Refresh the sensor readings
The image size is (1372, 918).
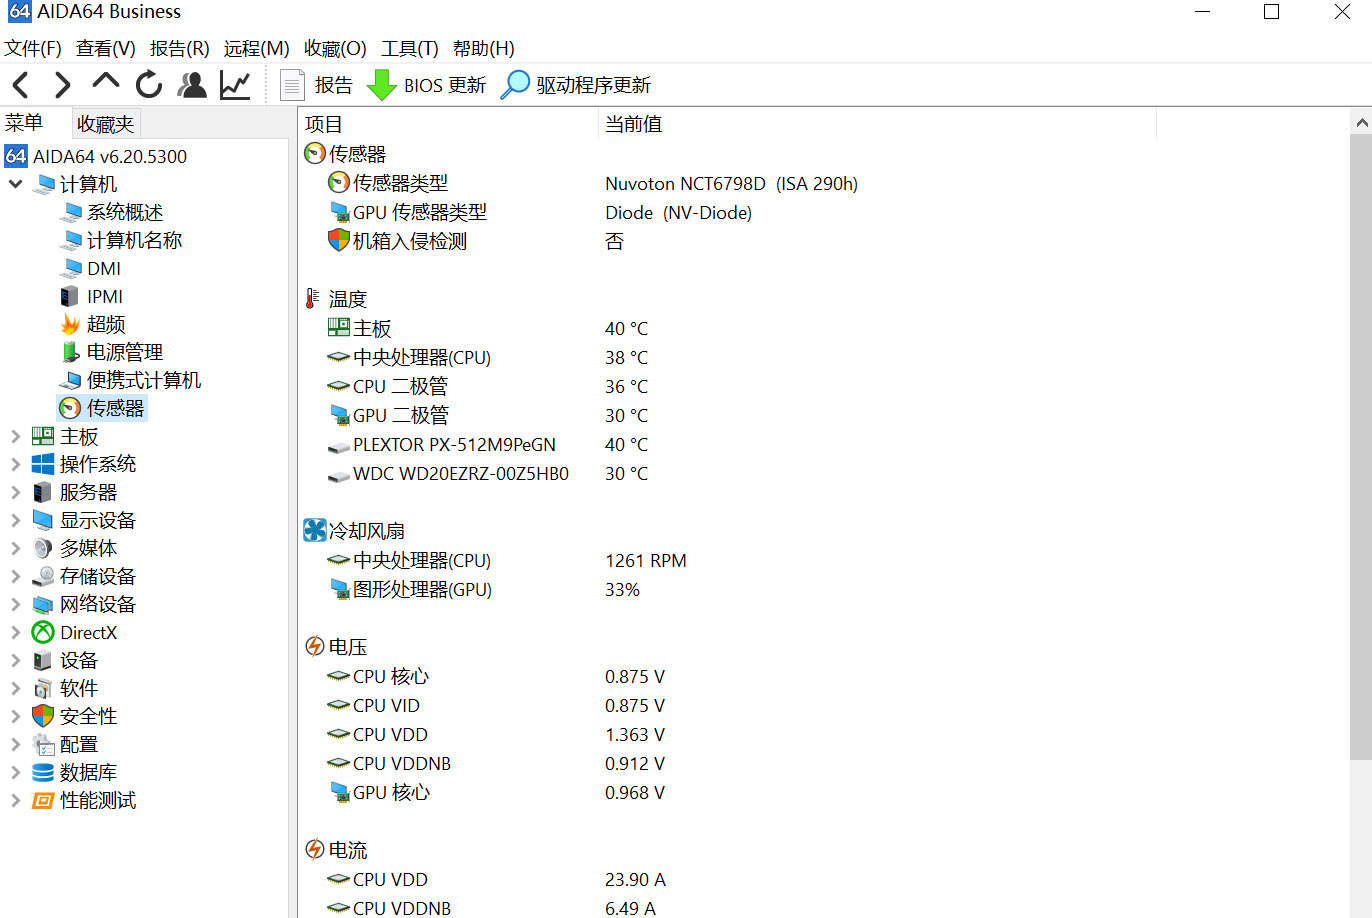(149, 85)
